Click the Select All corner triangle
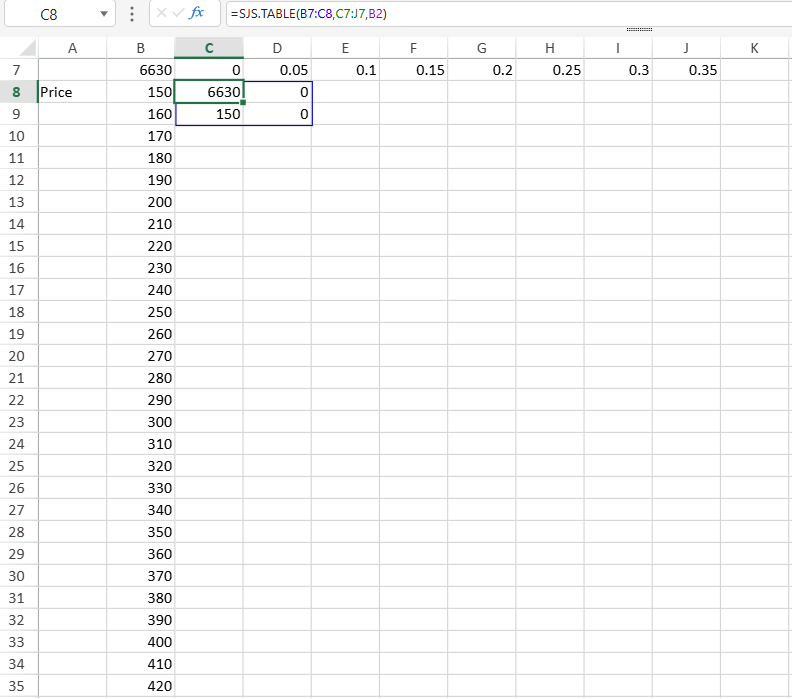The image size is (792, 699). pos(27,48)
